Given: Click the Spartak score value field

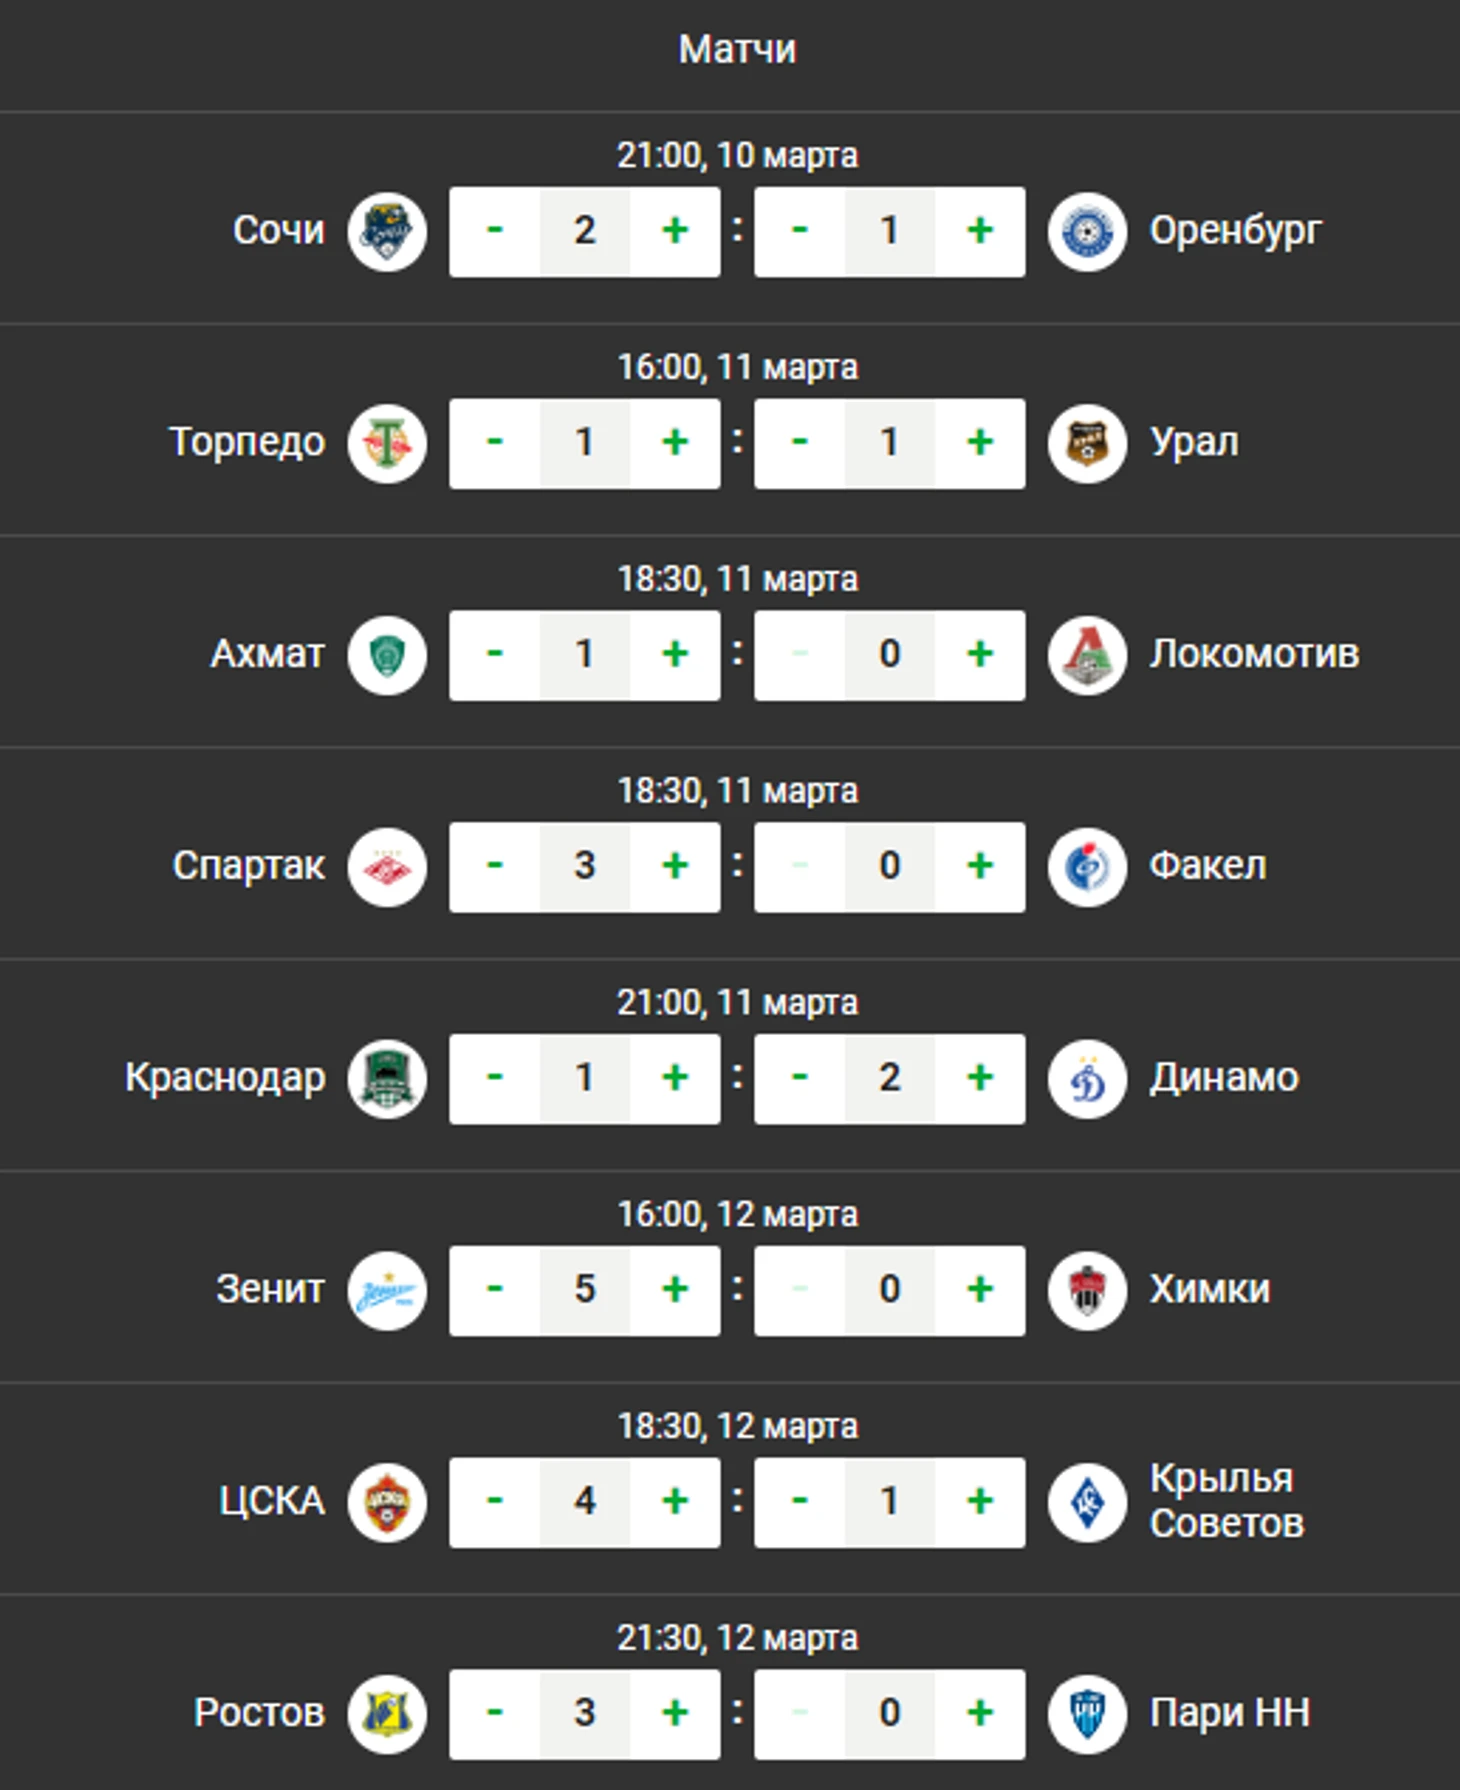Looking at the screenshot, I should coord(585,867).
